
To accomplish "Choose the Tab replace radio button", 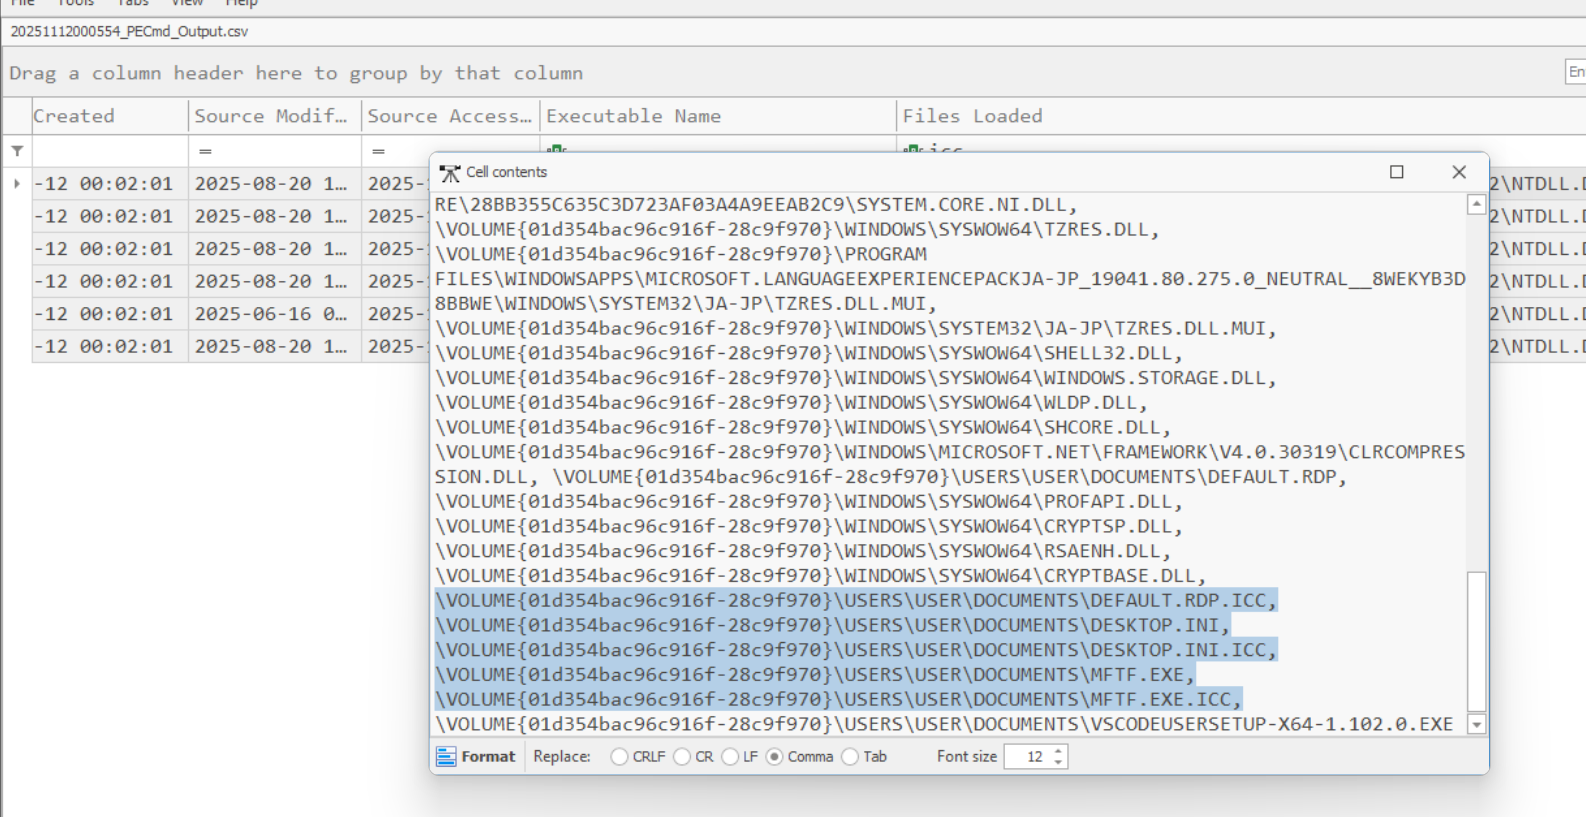I will 850,757.
